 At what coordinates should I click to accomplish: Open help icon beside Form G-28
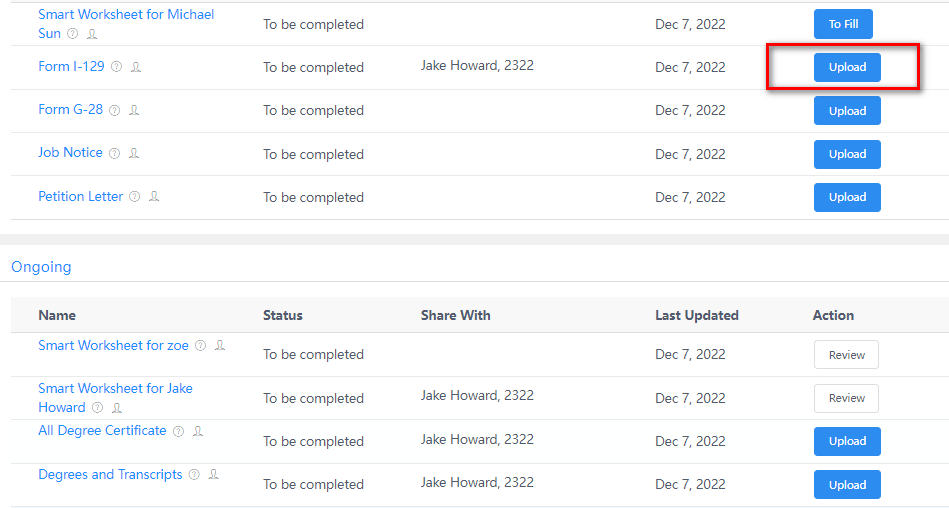tap(114, 110)
